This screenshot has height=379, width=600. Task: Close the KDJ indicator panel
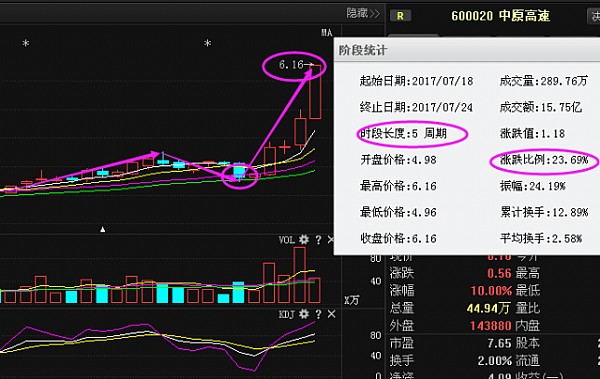[x=331, y=314]
